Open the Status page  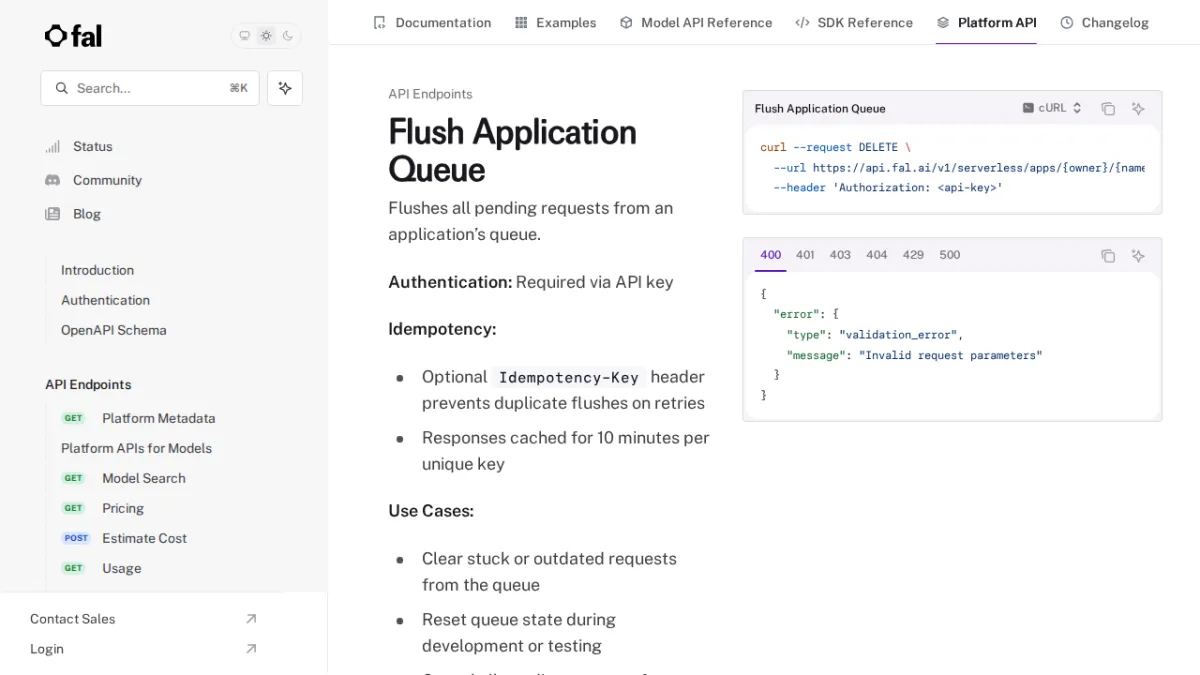[93, 146]
